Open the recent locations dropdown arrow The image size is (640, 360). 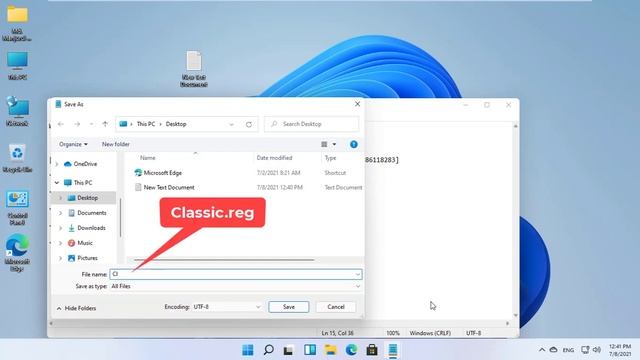[x=91, y=124]
